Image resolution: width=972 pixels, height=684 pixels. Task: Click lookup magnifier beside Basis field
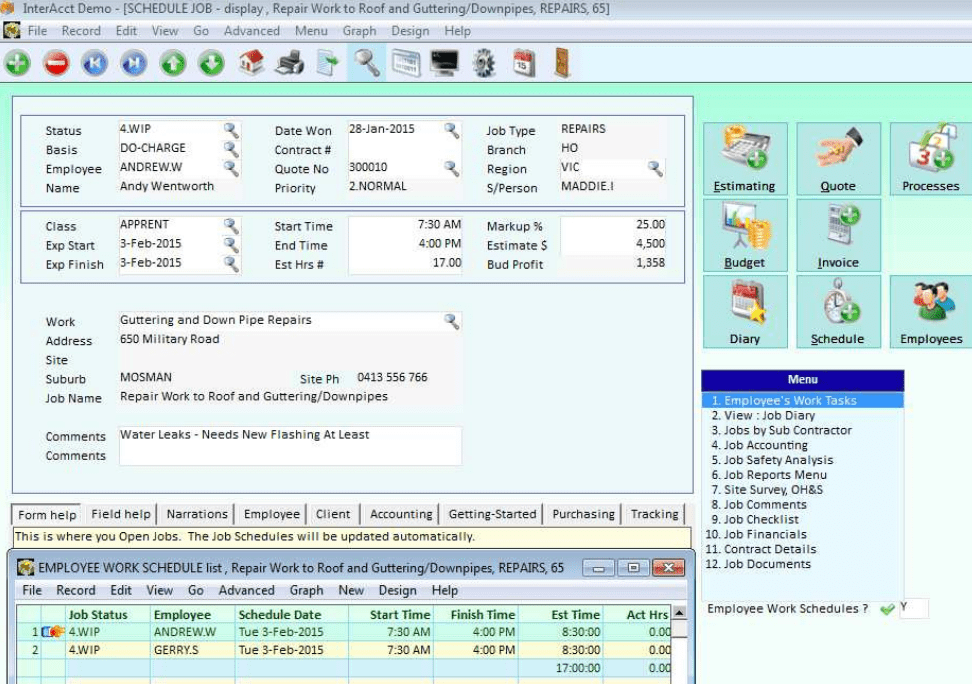(x=231, y=149)
